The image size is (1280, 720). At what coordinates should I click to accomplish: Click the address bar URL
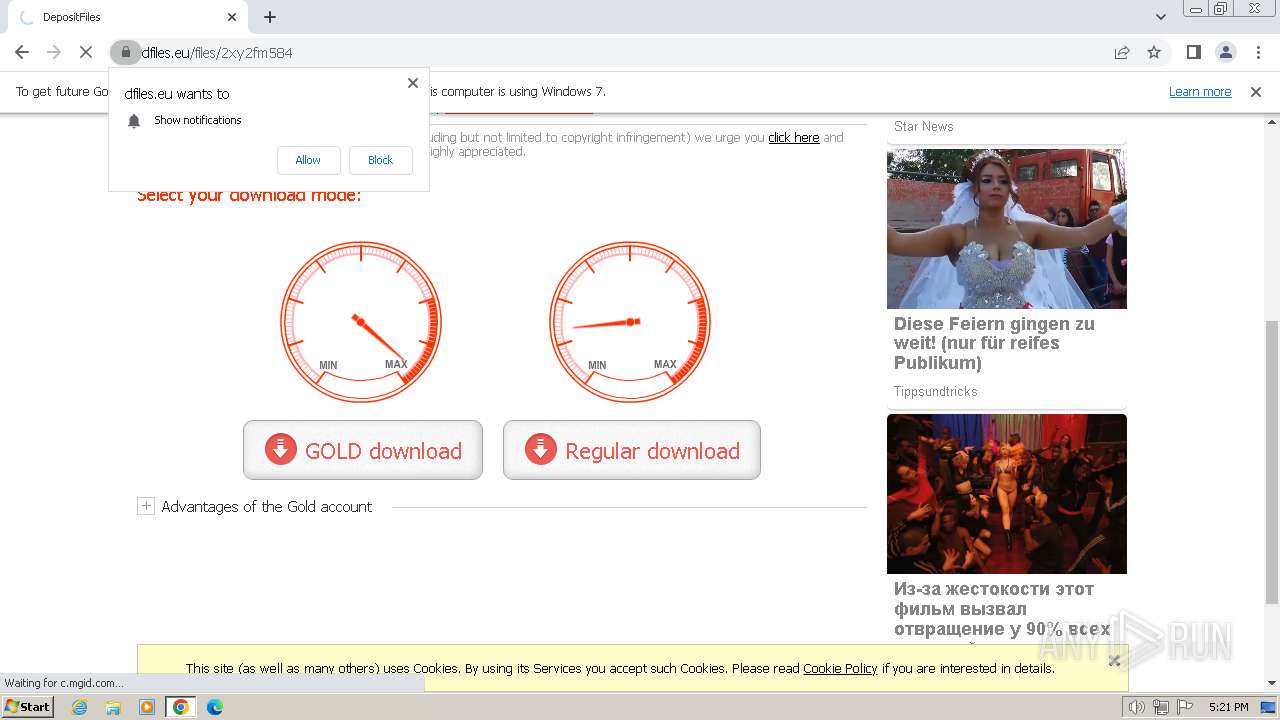[216, 53]
